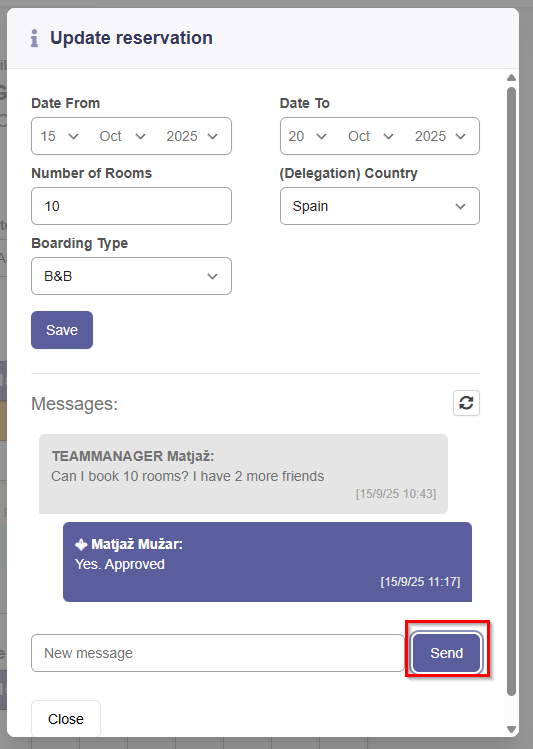Screen dimensions: 533x749
Task: Expand the Delegation Country dropdown showing Spain
Action: [380, 206]
